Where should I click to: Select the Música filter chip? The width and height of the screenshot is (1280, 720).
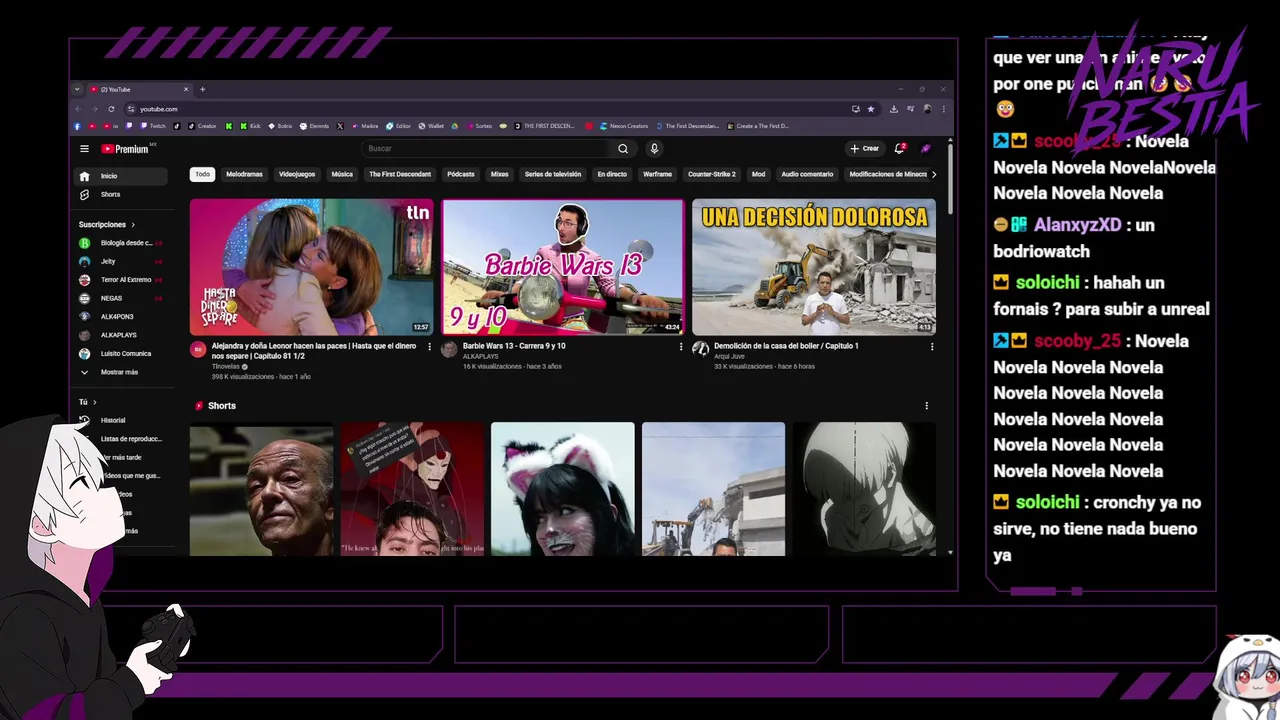pos(342,174)
